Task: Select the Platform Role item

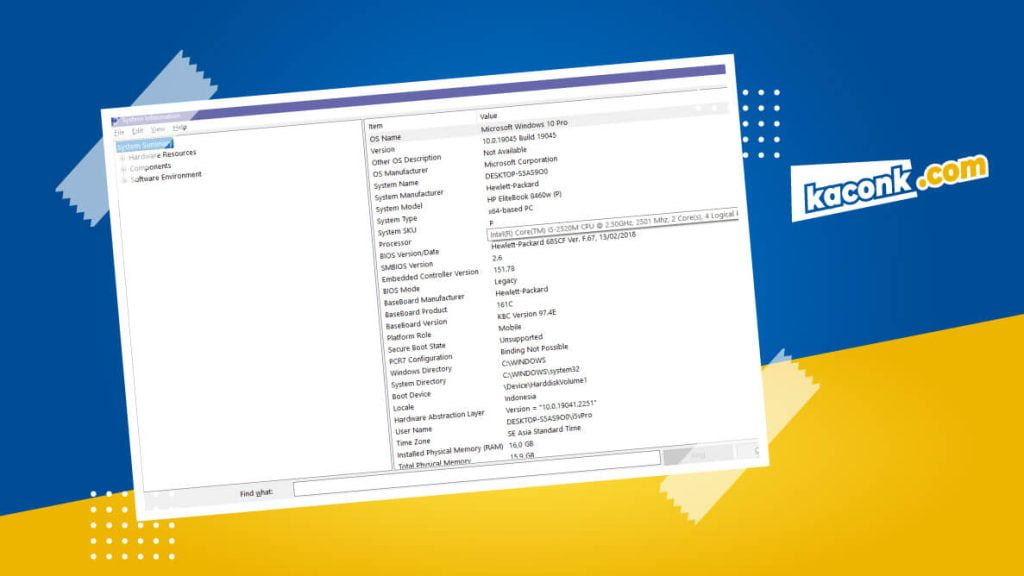Action: [x=409, y=336]
